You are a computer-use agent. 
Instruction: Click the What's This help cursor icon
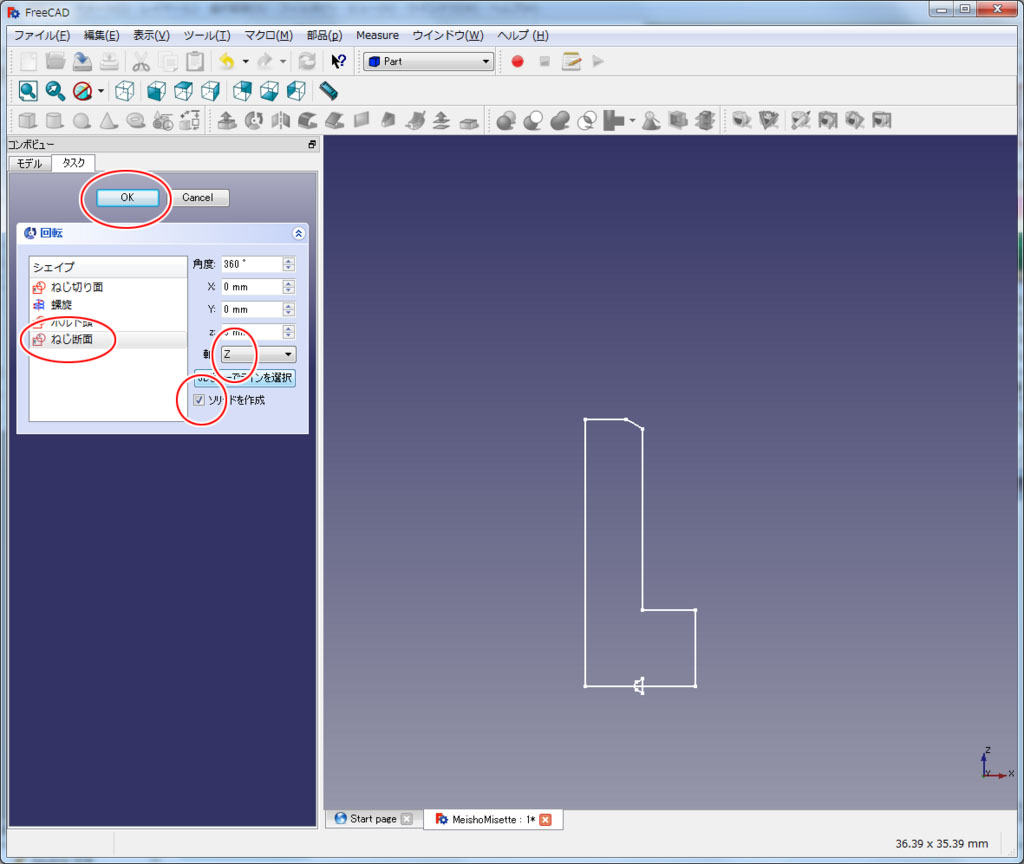[338, 61]
